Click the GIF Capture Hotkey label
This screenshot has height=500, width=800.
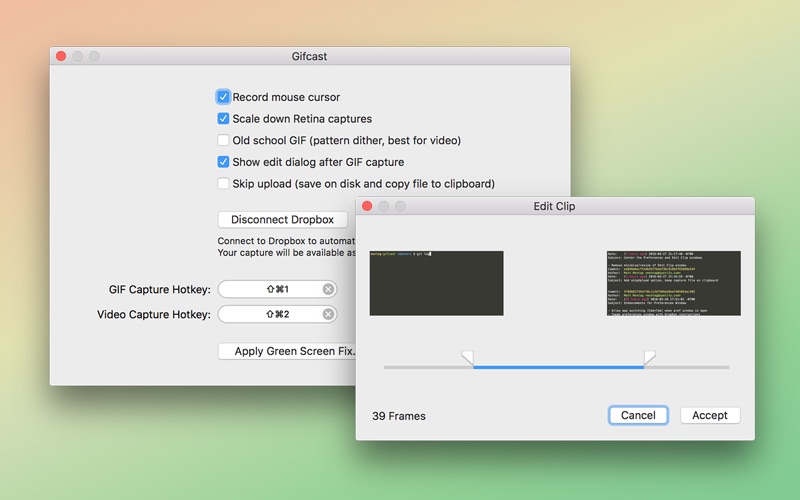[x=160, y=289]
